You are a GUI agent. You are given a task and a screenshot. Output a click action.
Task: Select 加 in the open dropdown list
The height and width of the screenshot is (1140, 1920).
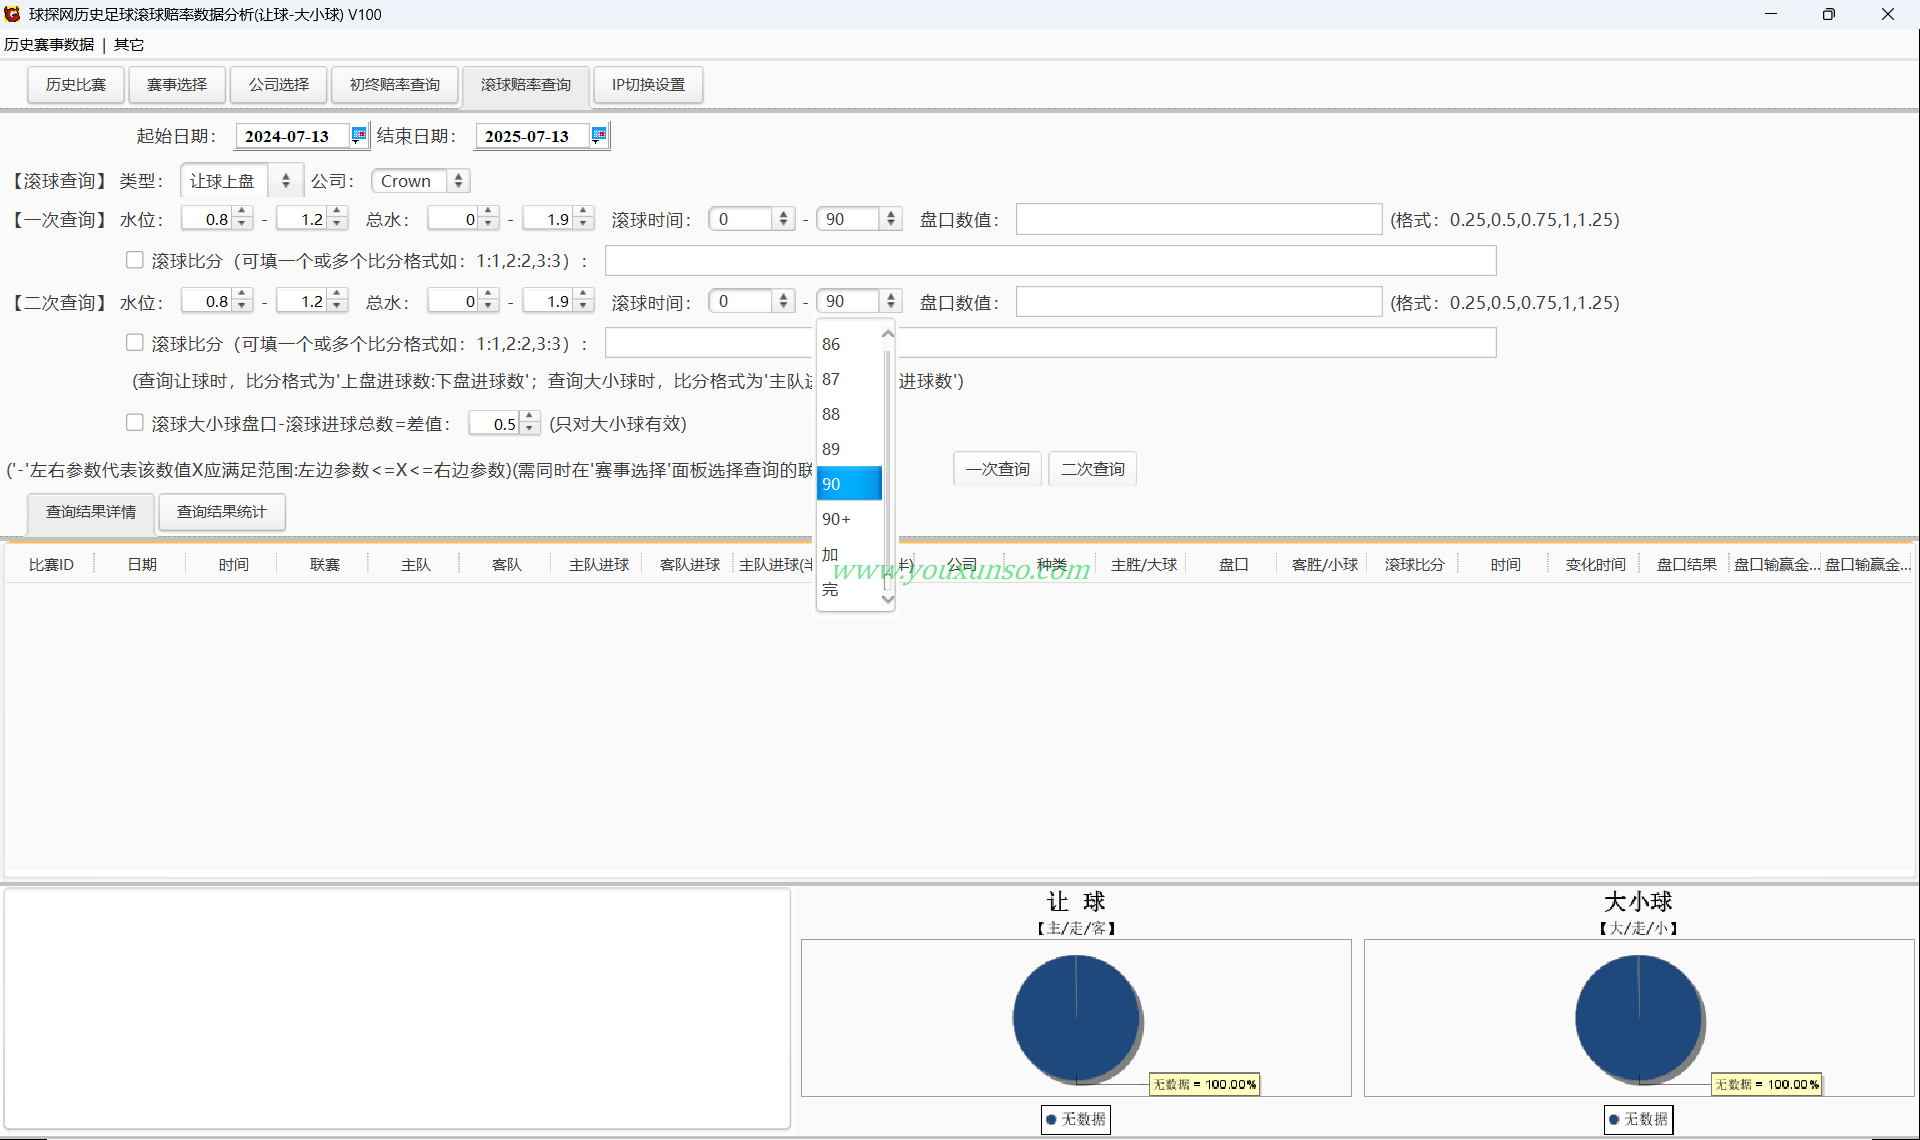pos(849,554)
